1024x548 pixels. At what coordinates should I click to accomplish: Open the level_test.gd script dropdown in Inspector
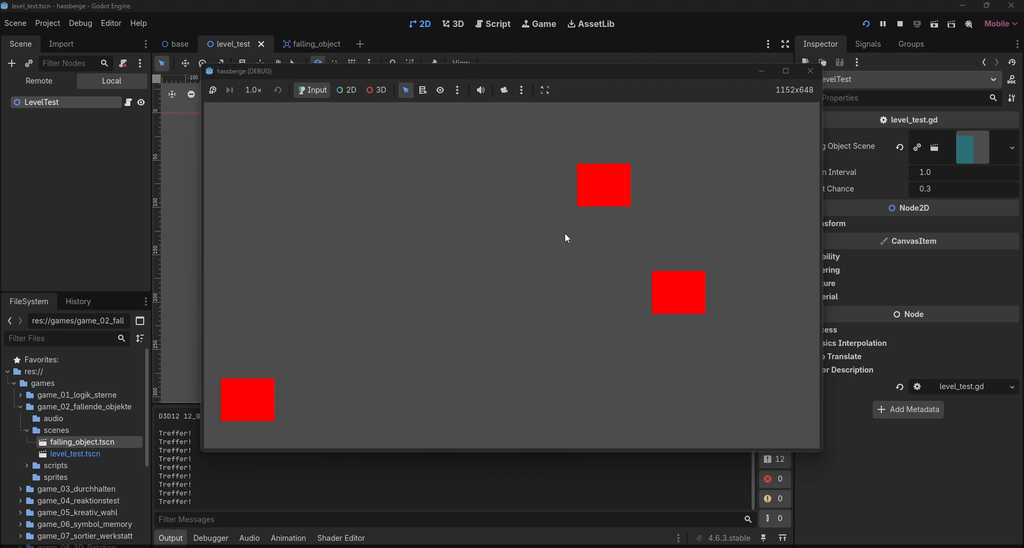coord(1012,387)
